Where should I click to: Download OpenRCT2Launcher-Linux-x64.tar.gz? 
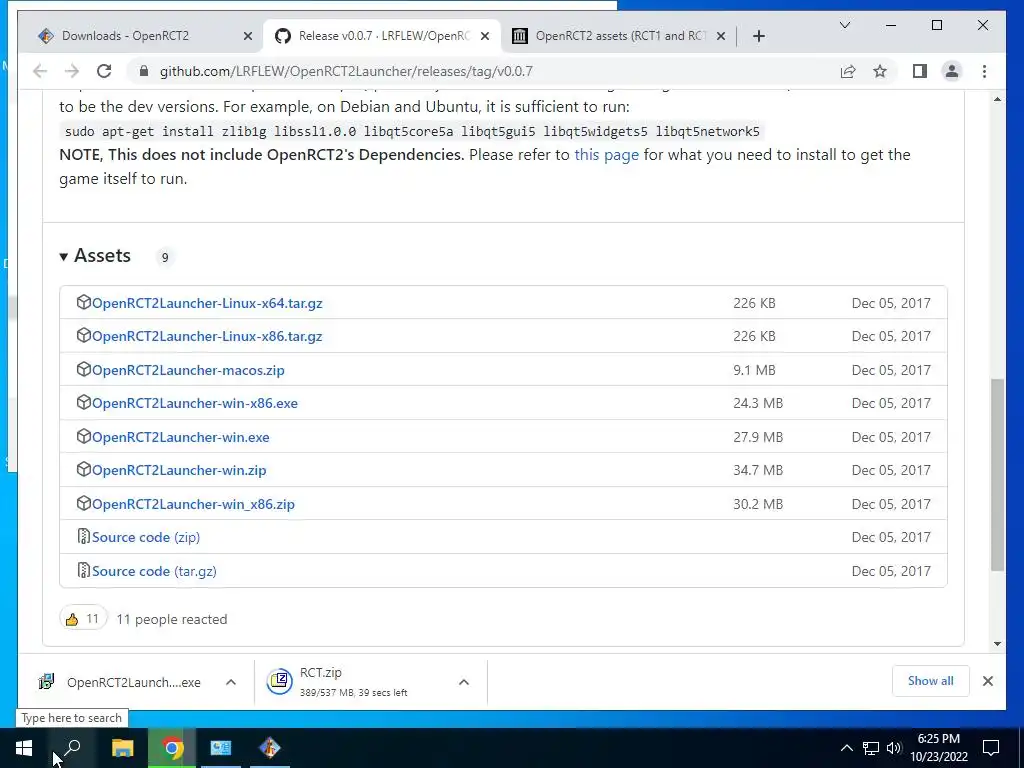pos(207,303)
